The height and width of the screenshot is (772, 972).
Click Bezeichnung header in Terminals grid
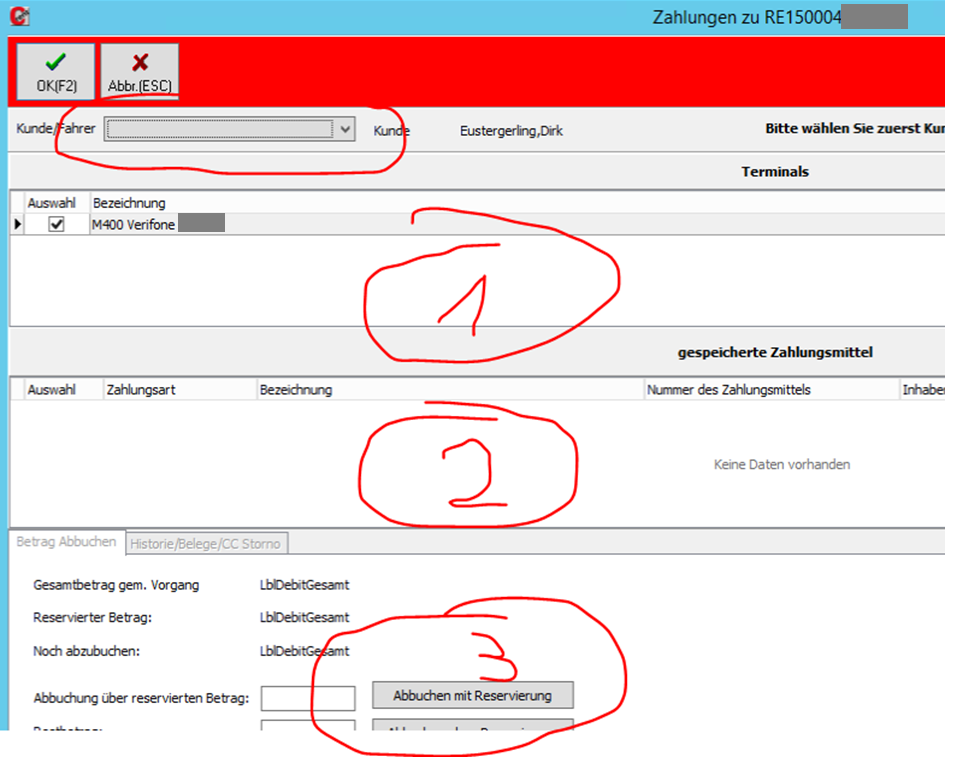point(129,203)
